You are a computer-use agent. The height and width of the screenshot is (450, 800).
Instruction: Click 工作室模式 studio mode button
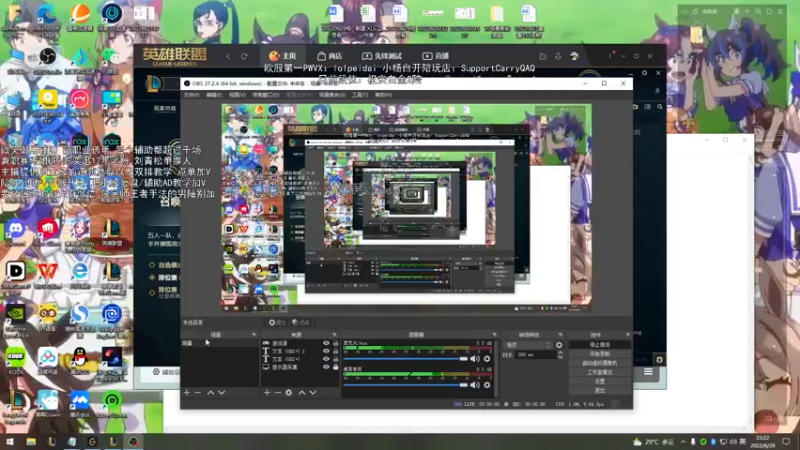(599, 372)
